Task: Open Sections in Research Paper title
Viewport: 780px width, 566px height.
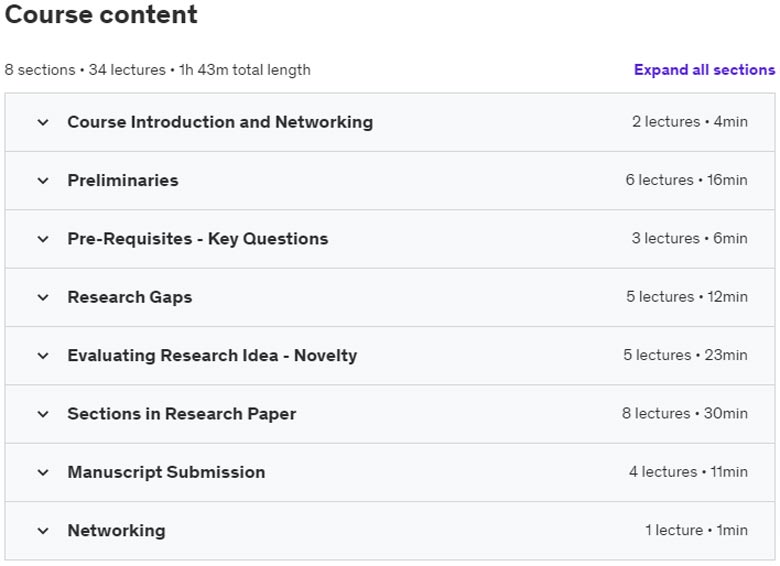Action: [x=182, y=414]
